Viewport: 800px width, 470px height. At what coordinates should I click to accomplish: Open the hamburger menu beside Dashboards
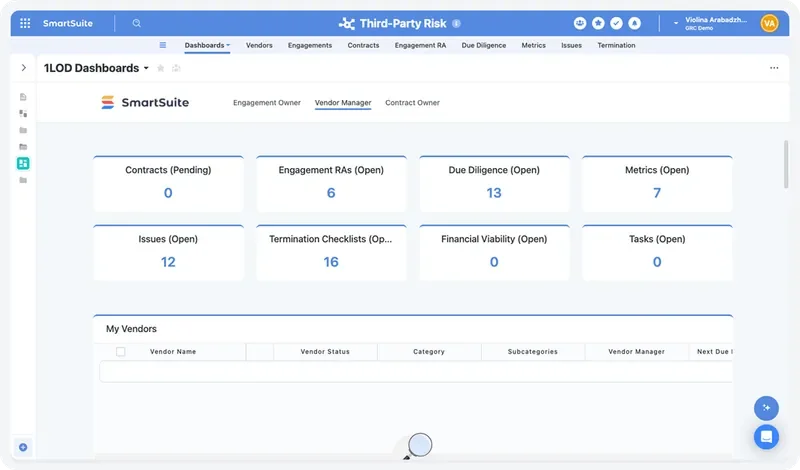163,45
